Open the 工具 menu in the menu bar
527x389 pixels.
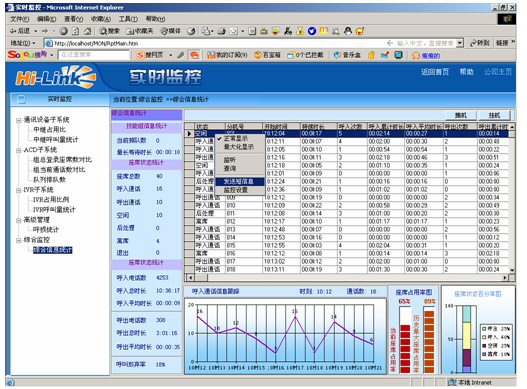[128, 19]
